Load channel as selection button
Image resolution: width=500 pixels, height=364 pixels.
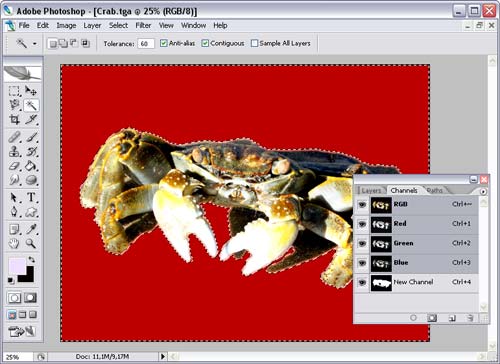tap(413, 318)
